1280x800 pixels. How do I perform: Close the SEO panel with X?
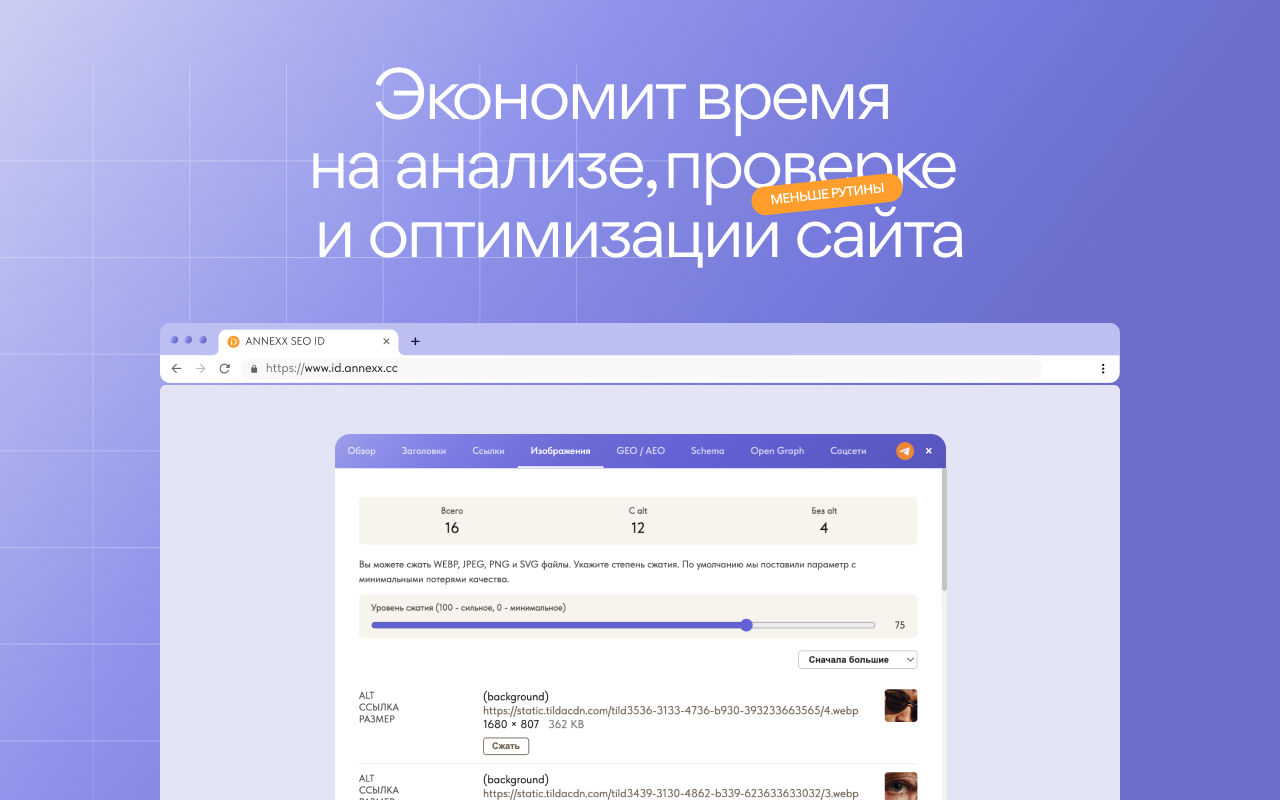coord(929,451)
